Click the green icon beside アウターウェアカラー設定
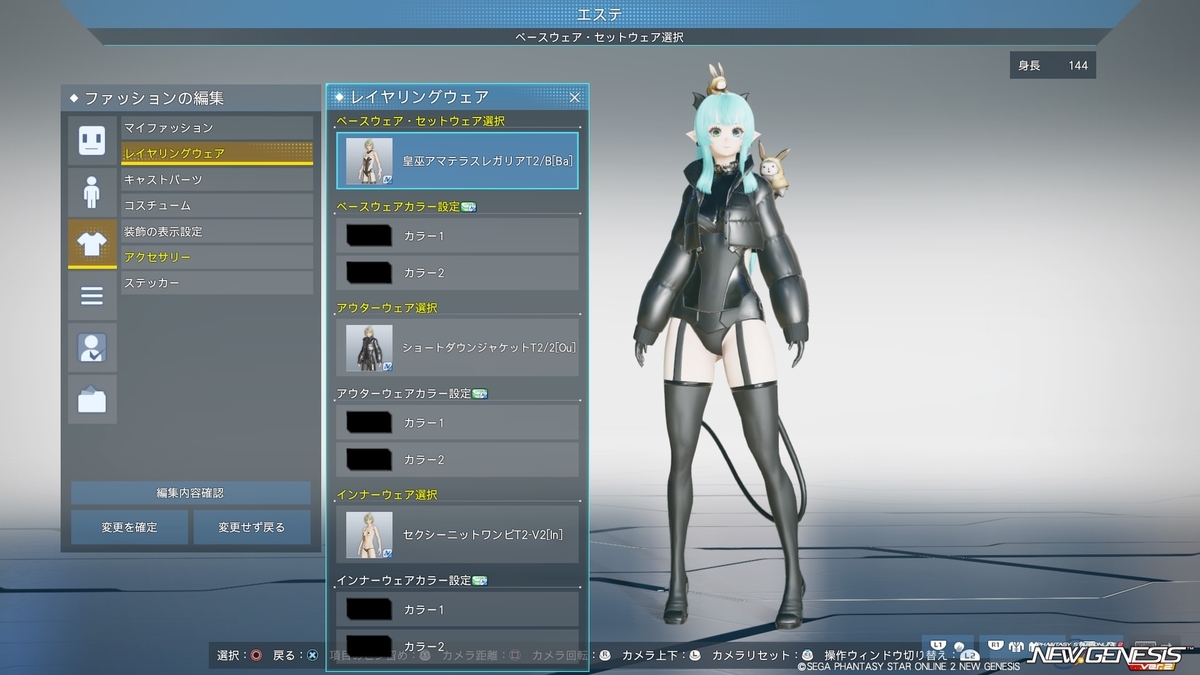The image size is (1200, 675). (x=479, y=394)
